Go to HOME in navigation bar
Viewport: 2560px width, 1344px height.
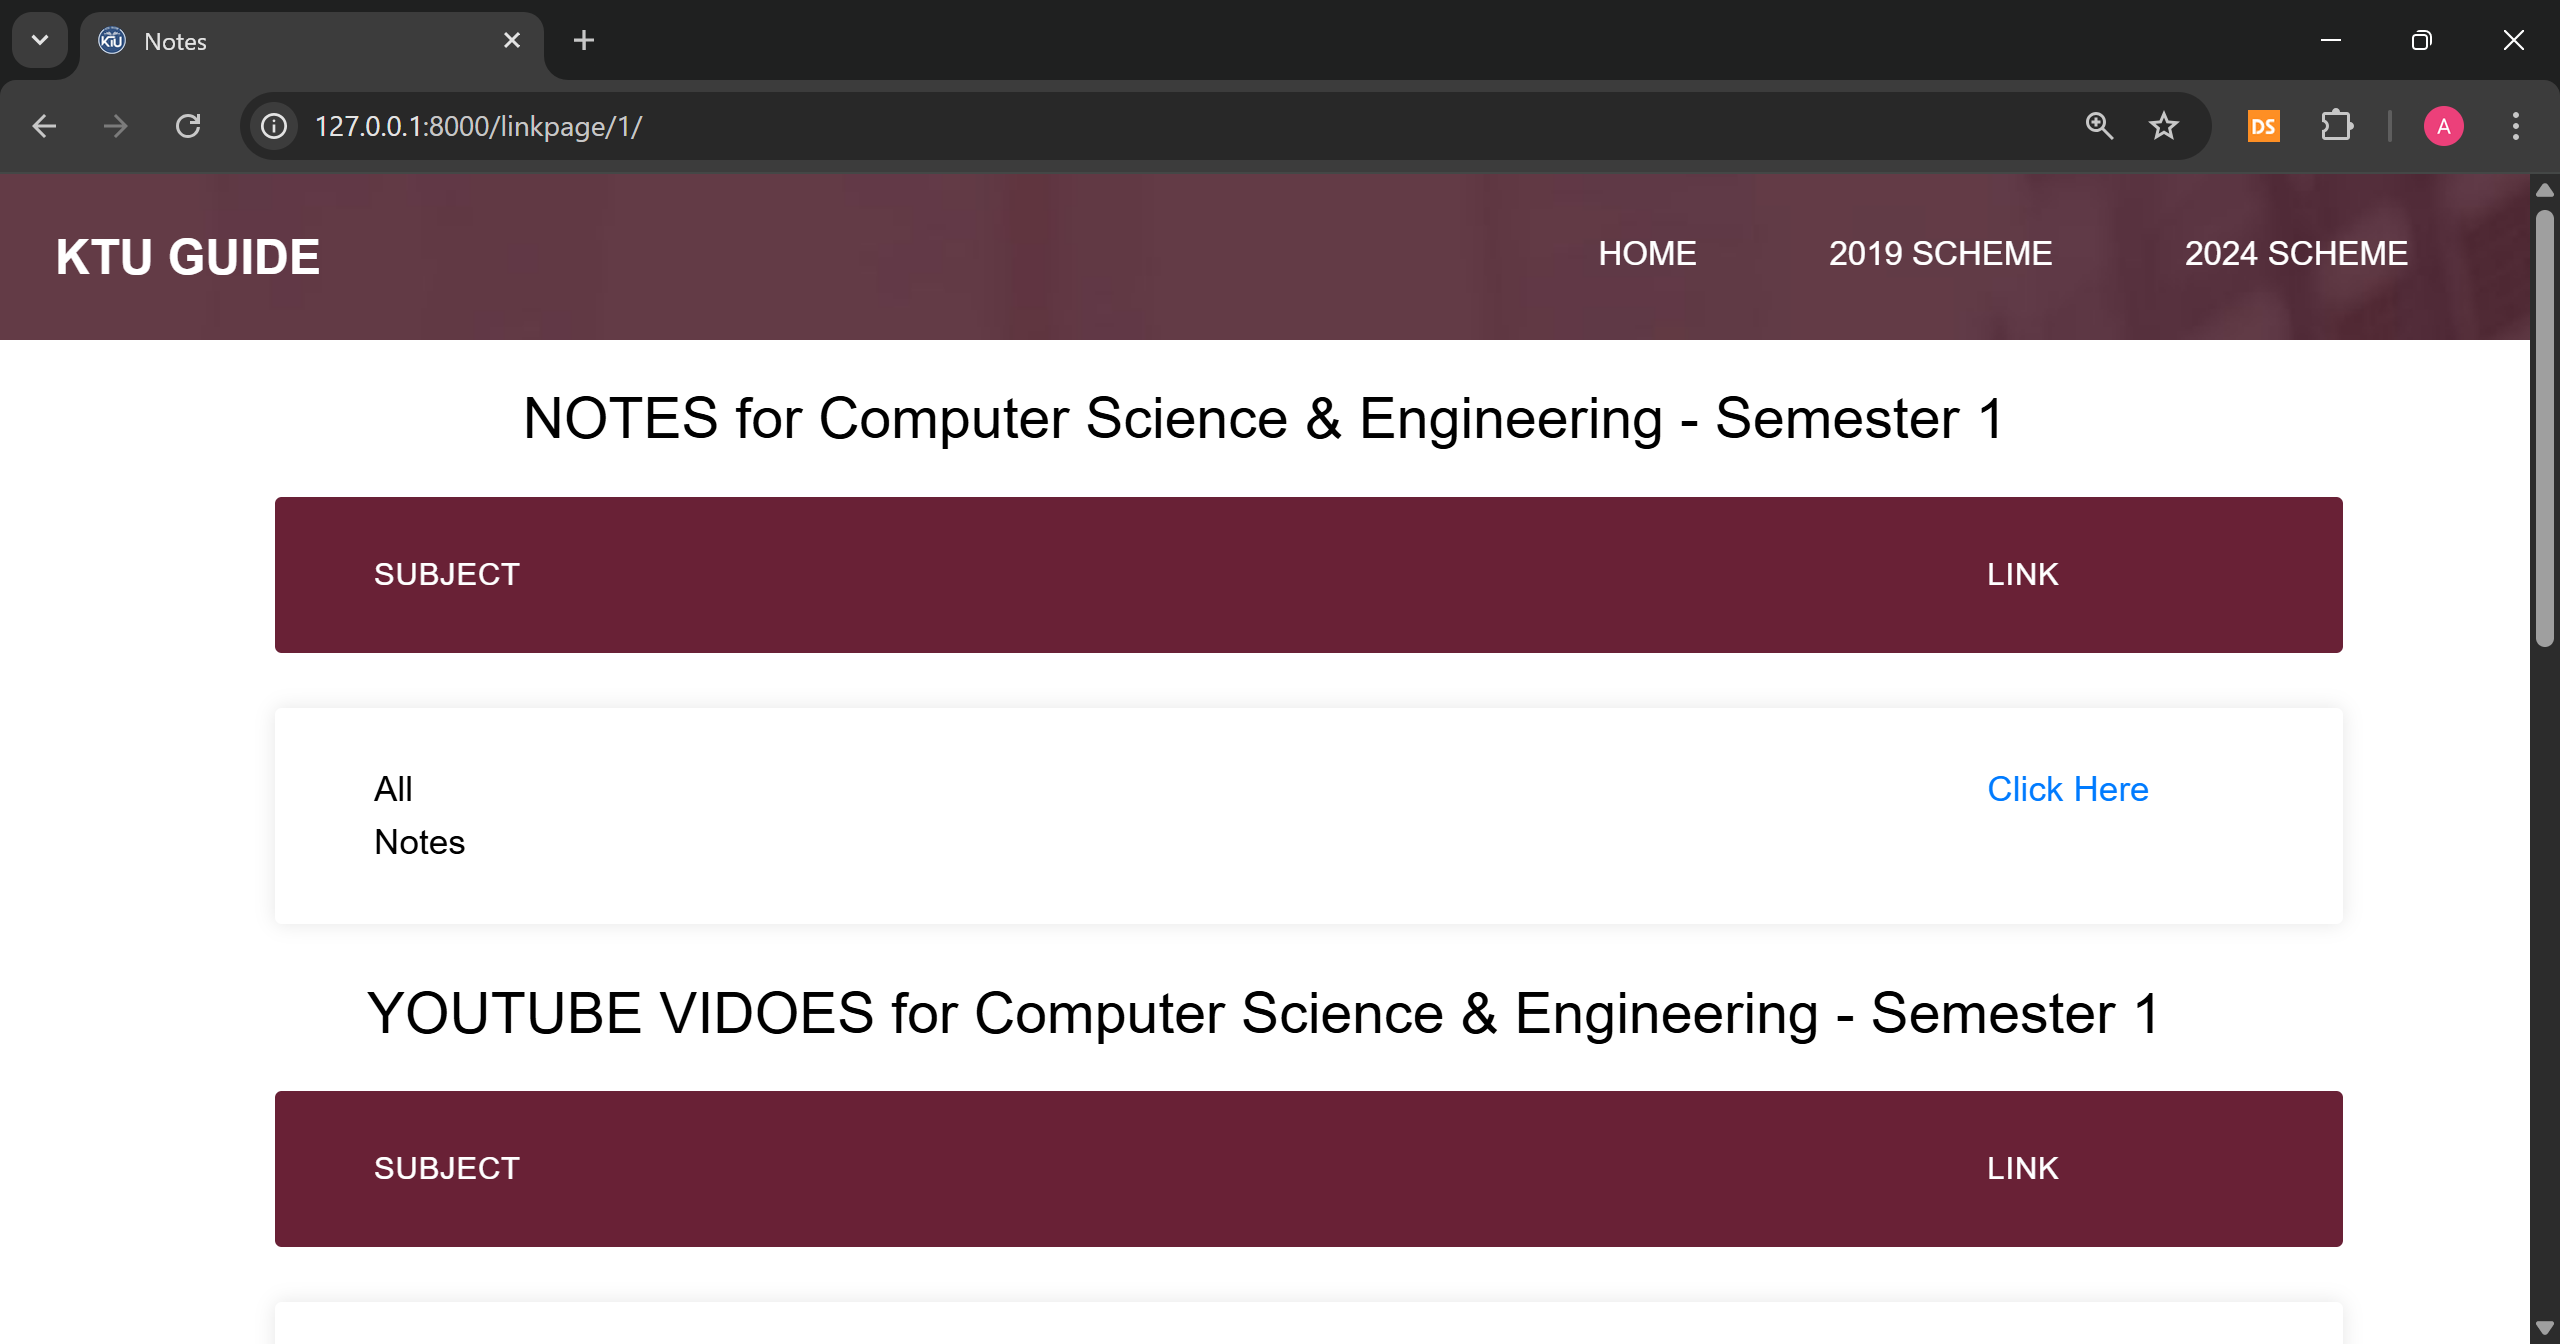click(1647, 254)
